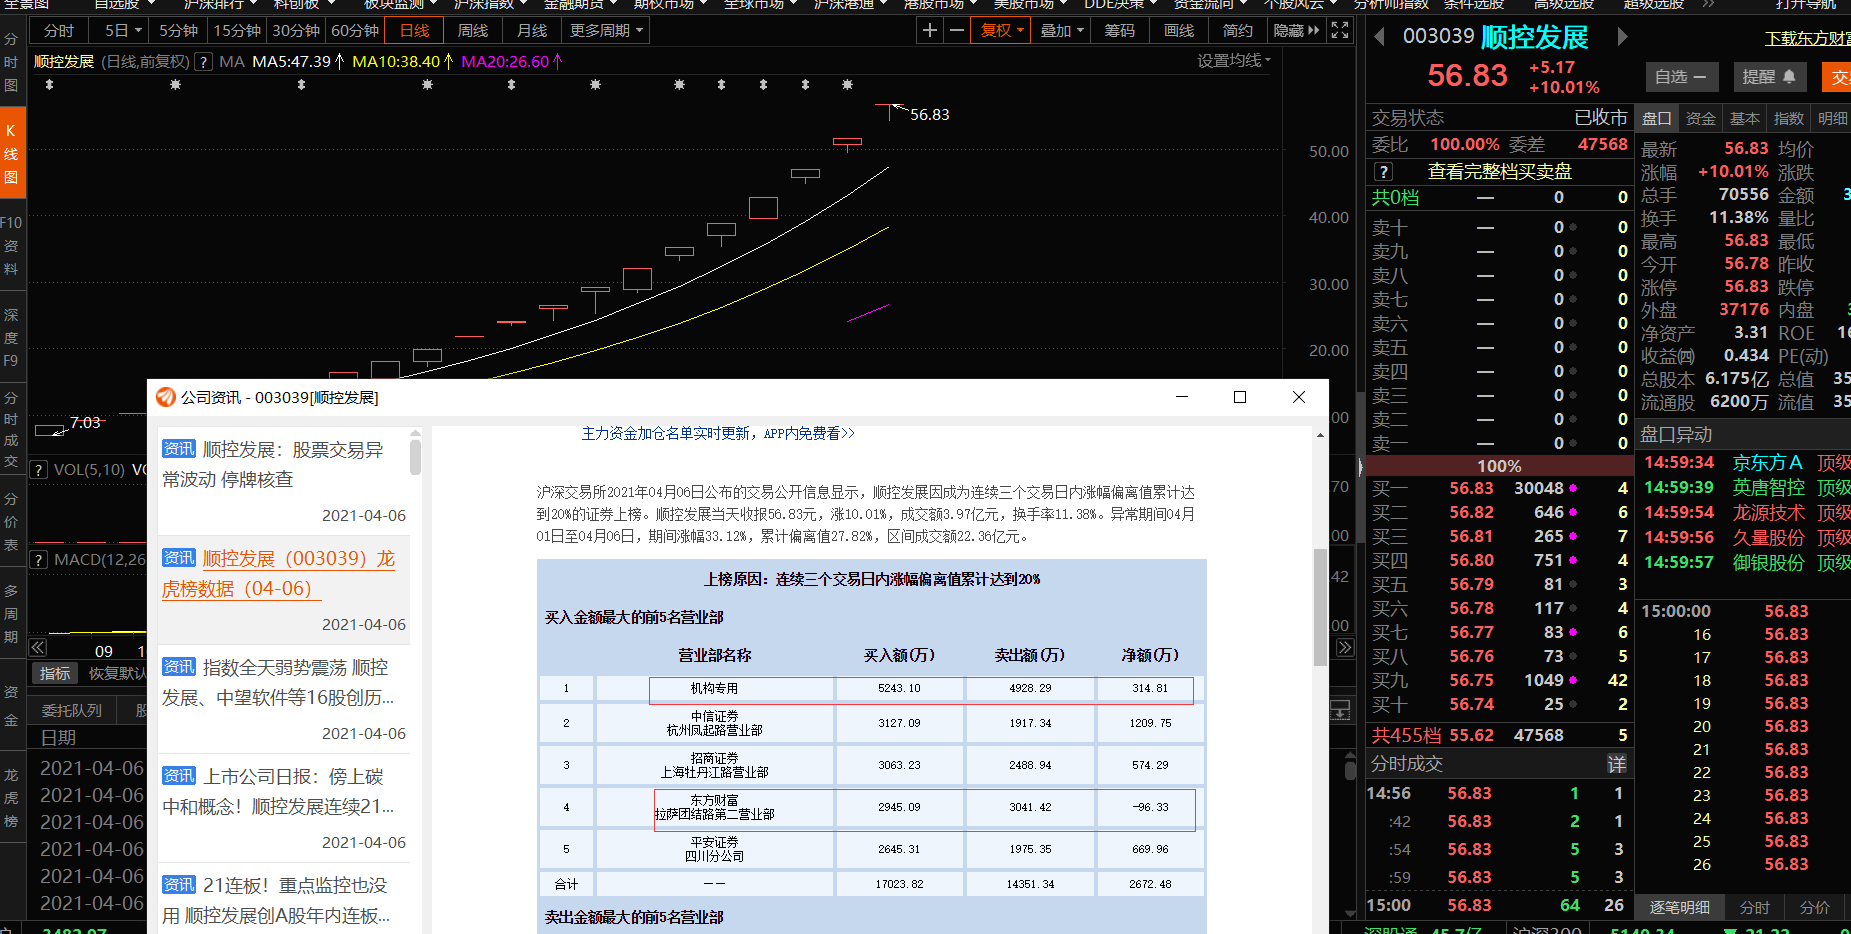
Task: Click question mark beside 查看完整档买卖盘
Action: pyautogui.click(x=1383, y=172)
